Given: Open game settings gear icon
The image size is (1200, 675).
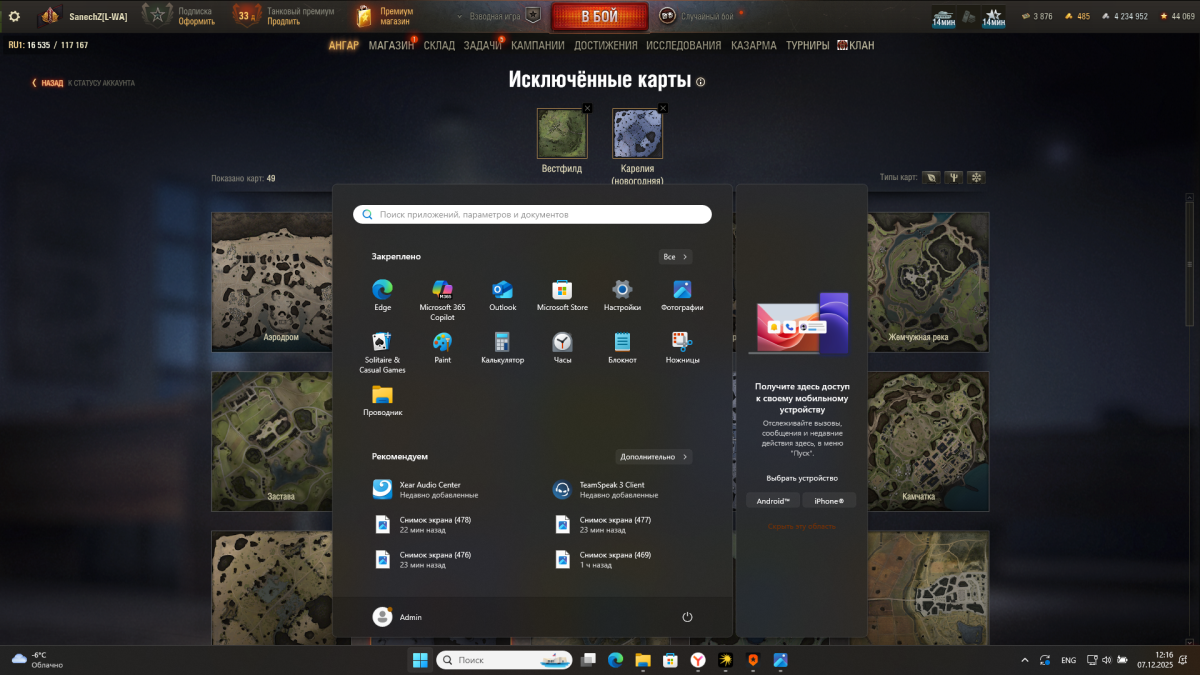Looking at the screenshot, I should coord(14,16).
